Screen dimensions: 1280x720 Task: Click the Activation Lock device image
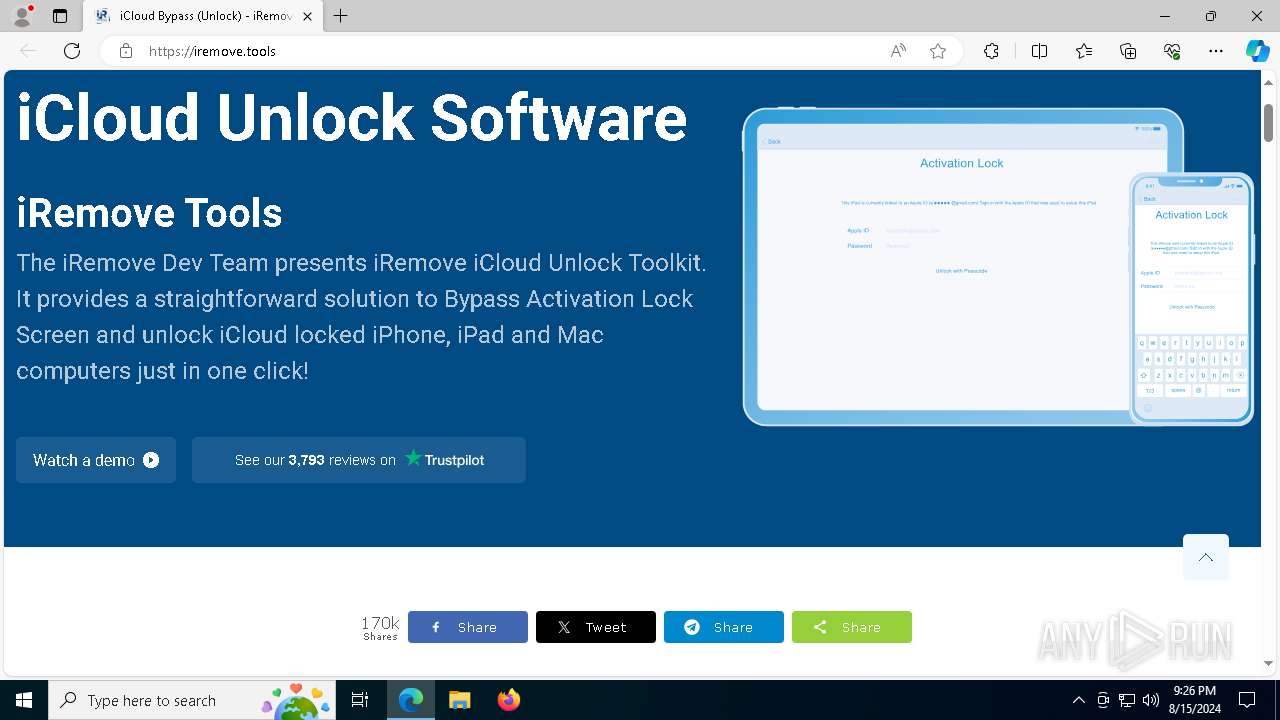[998, 266]
